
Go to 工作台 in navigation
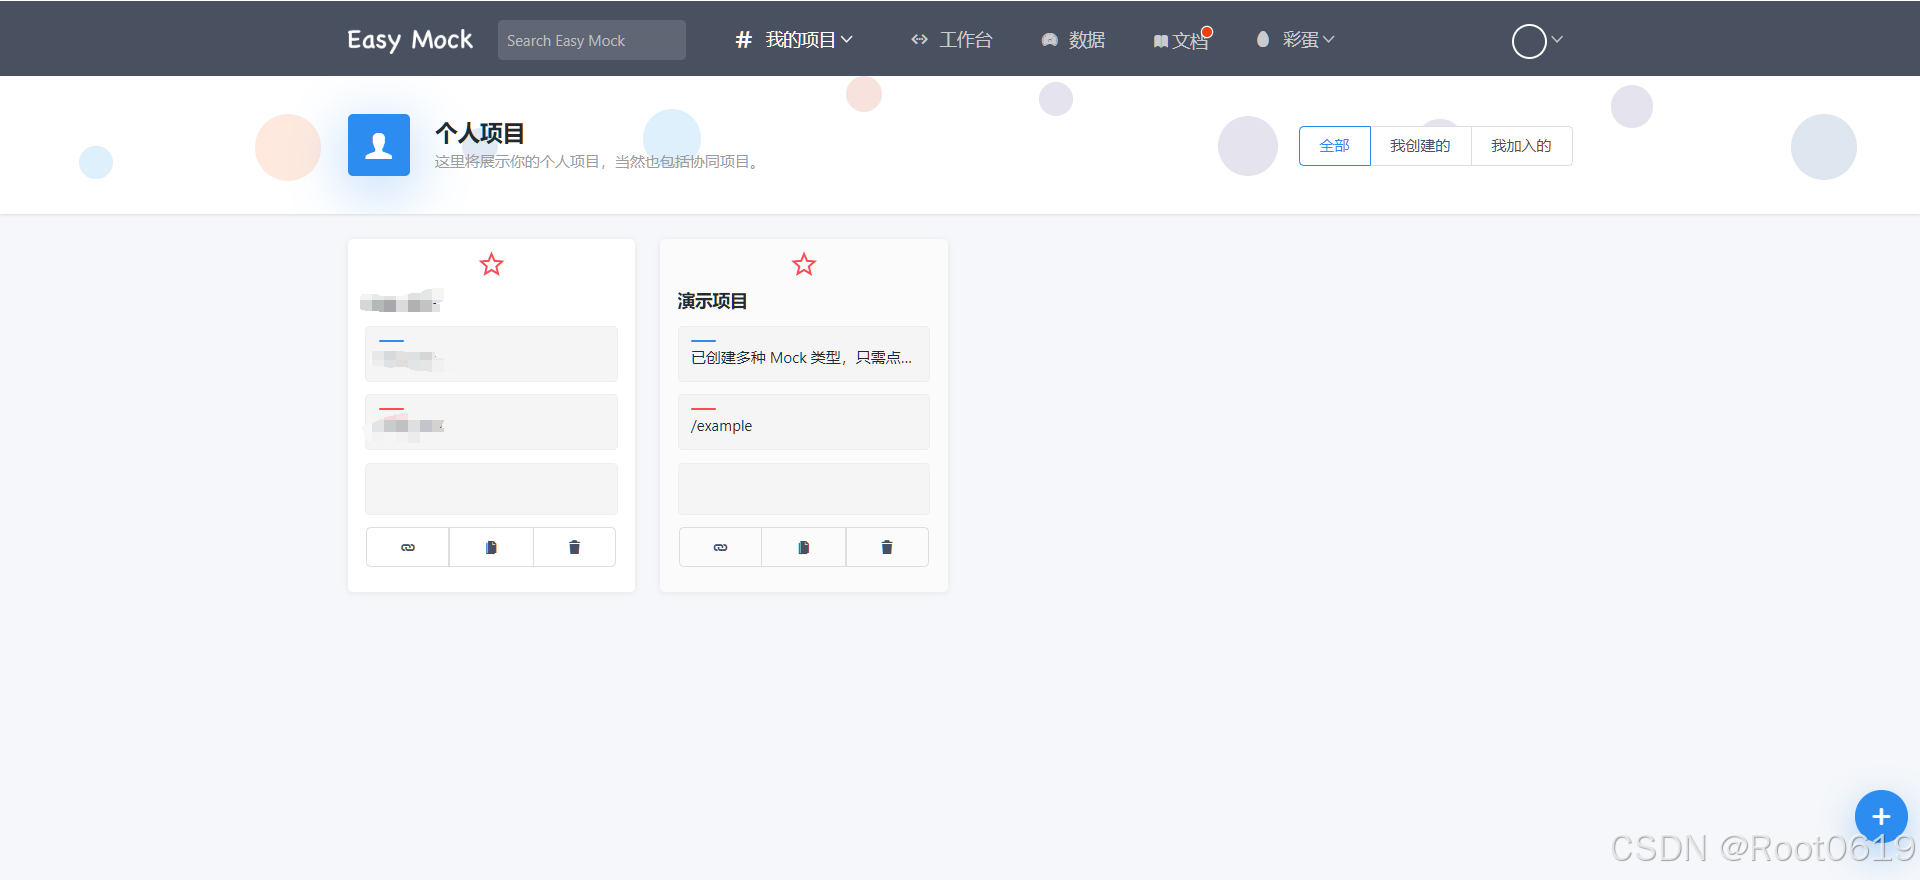pos(951,40)
